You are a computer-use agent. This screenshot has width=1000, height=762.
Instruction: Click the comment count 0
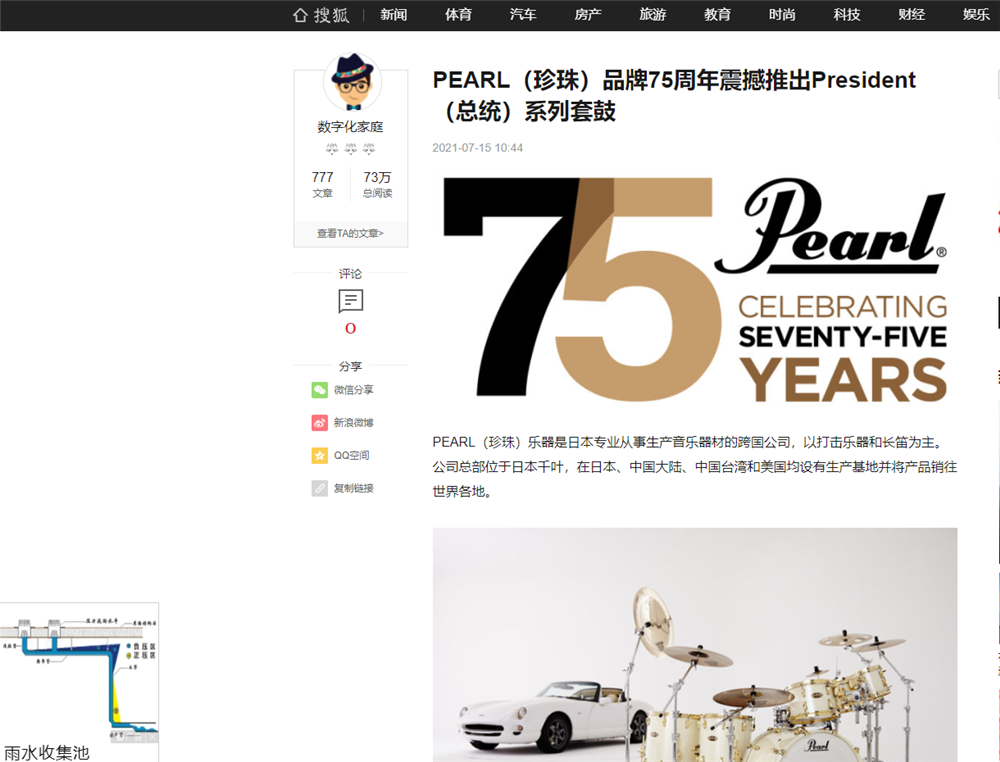pyautogui.click(x=350, y=328)
